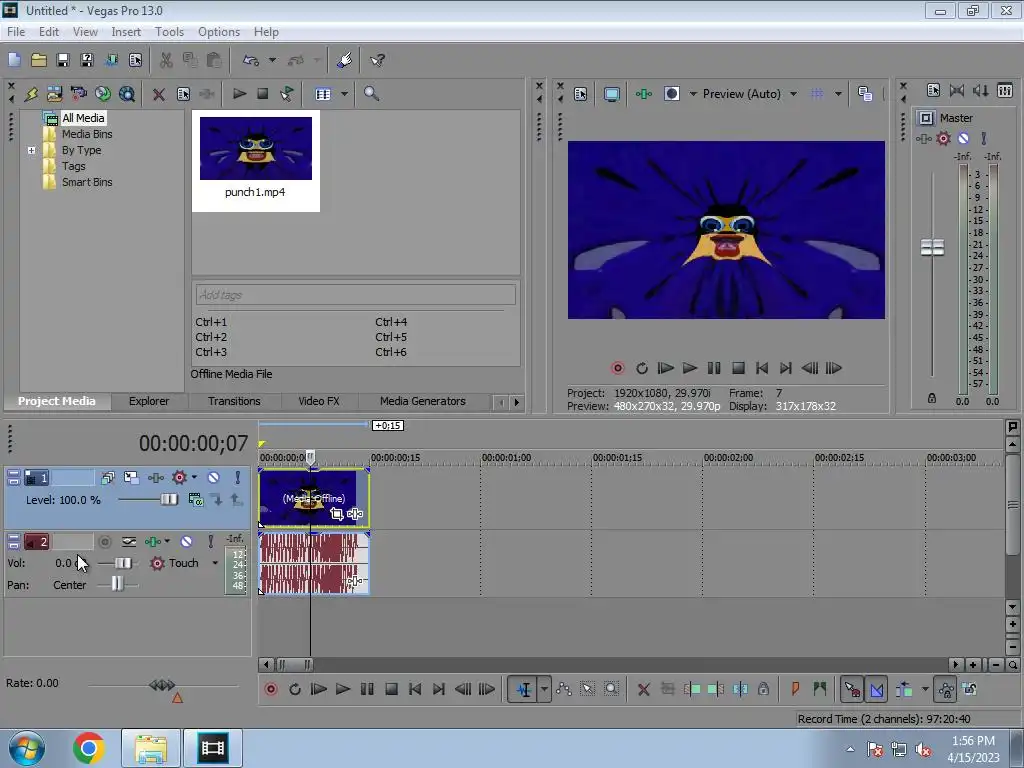The image size is (1024, 768).
Task: Select the Zoom Edit tool in bottom toolbar
Action: [x=611, y=689]
